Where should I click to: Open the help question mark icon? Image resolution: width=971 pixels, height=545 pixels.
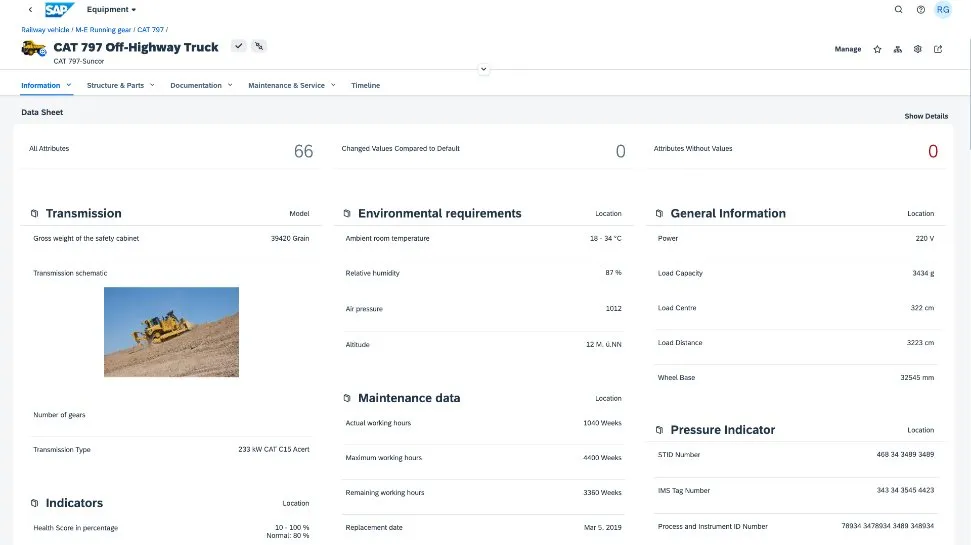click(x=920, y=9)
